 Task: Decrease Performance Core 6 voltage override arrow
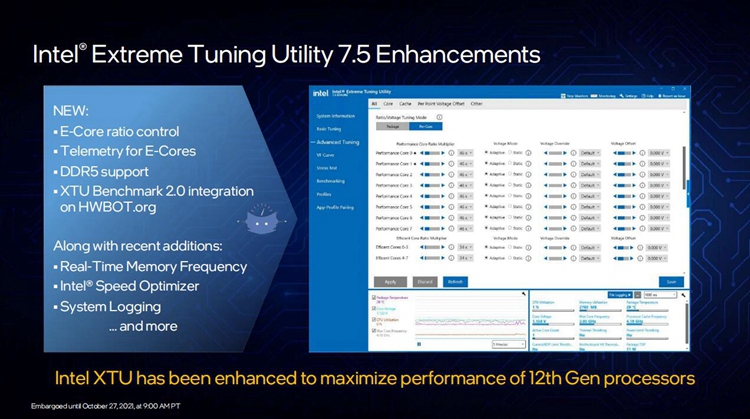click(x=546, y=218)
